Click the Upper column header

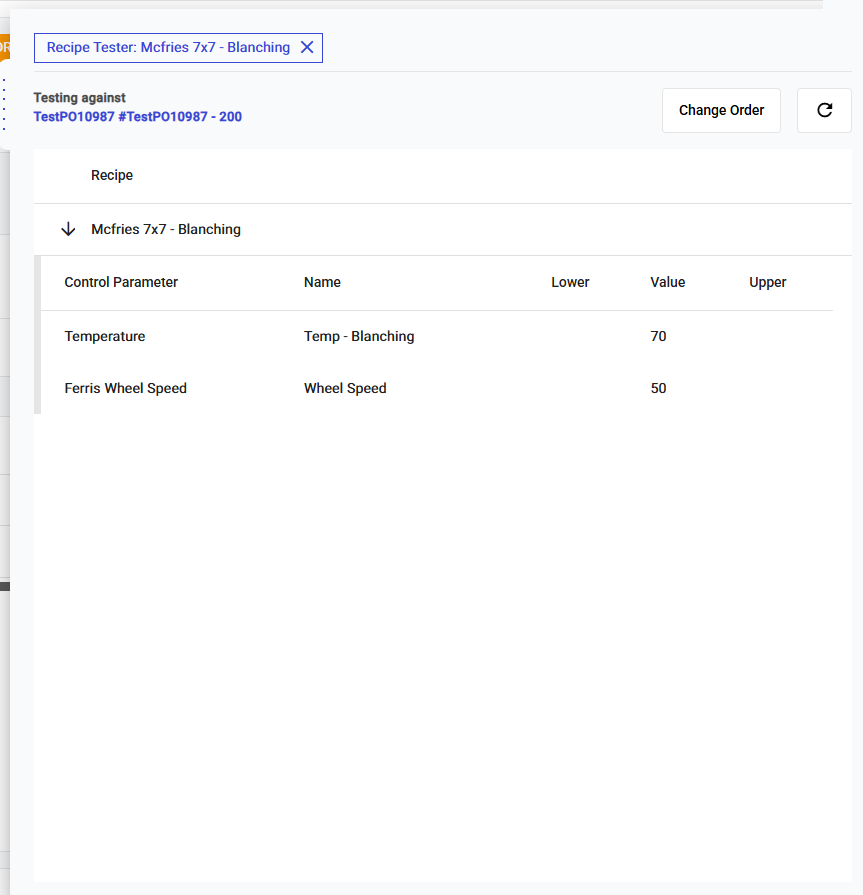(767, 283)
